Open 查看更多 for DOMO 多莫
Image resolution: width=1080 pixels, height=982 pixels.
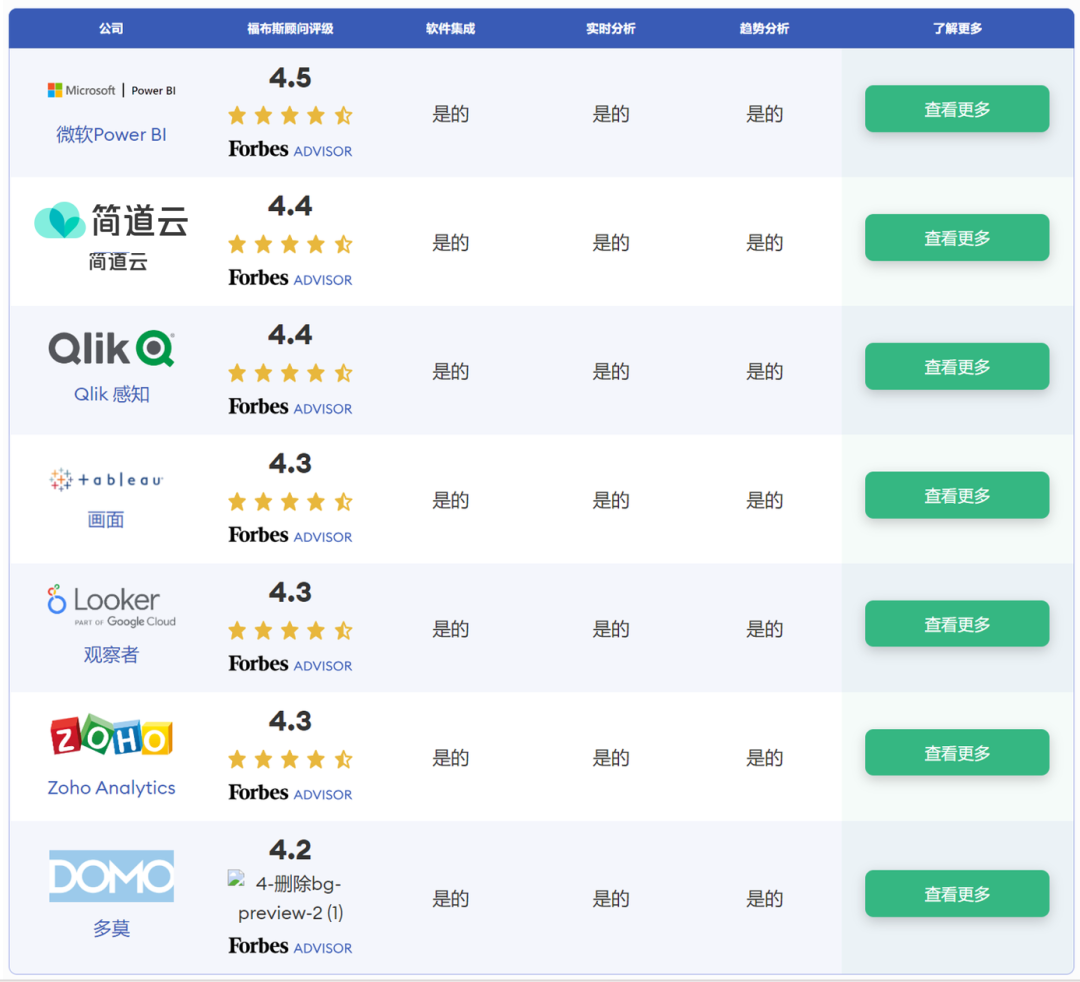(957, 894)
